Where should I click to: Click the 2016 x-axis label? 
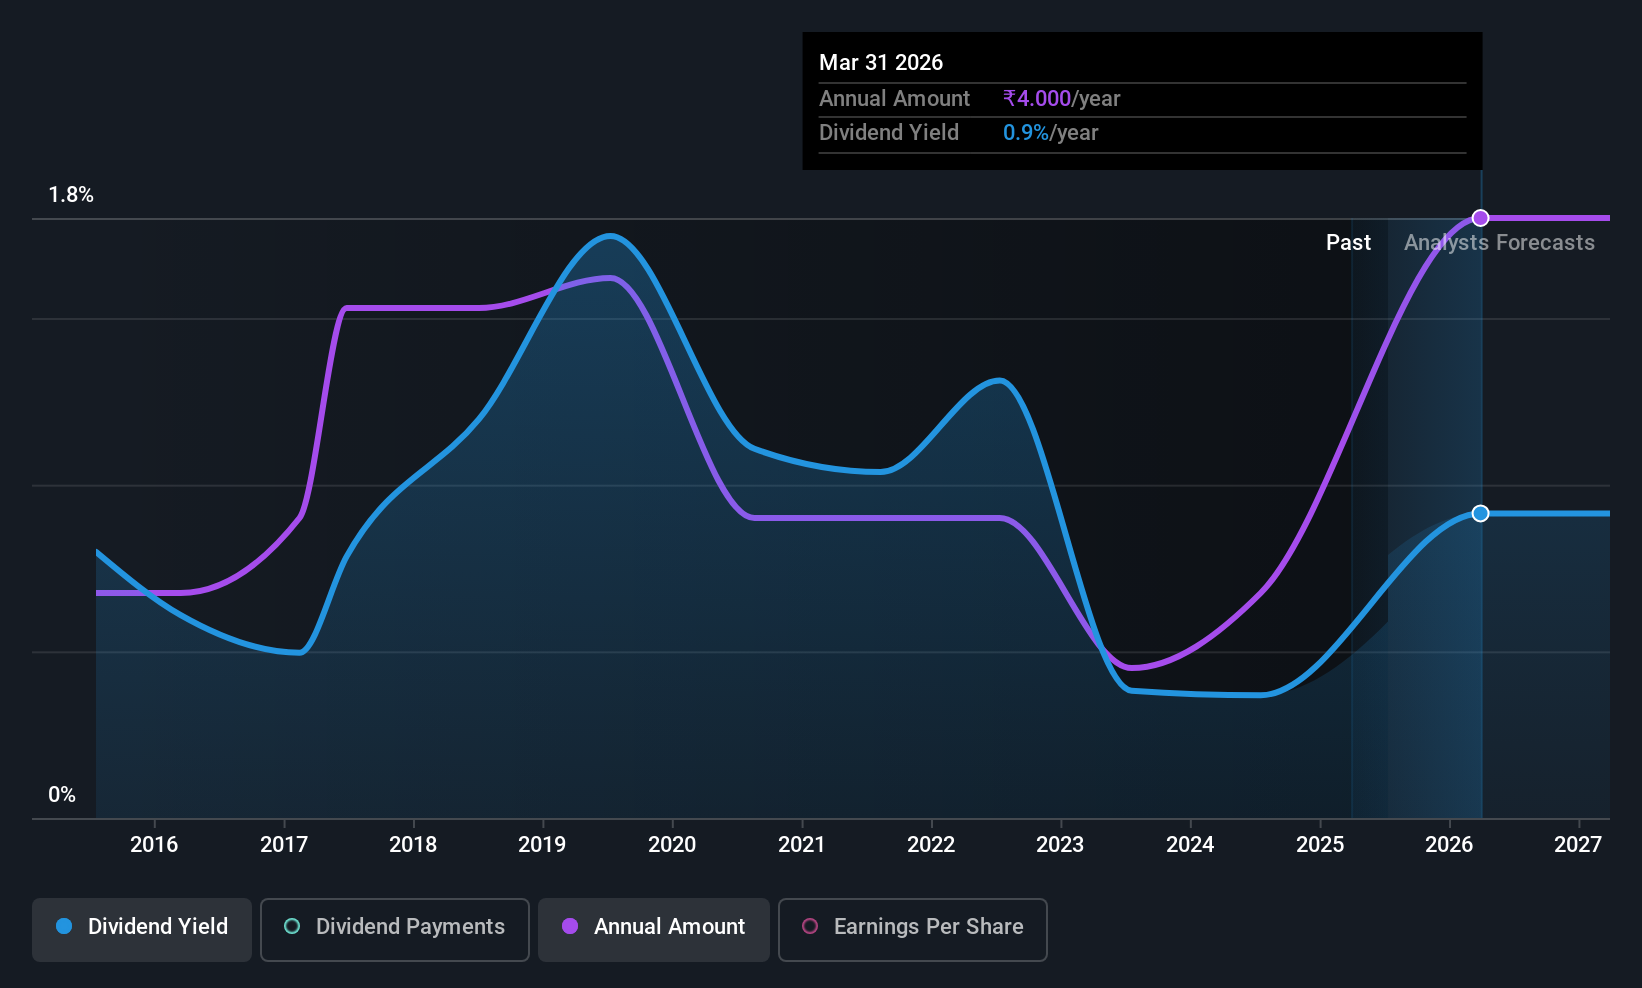[154, 845]
